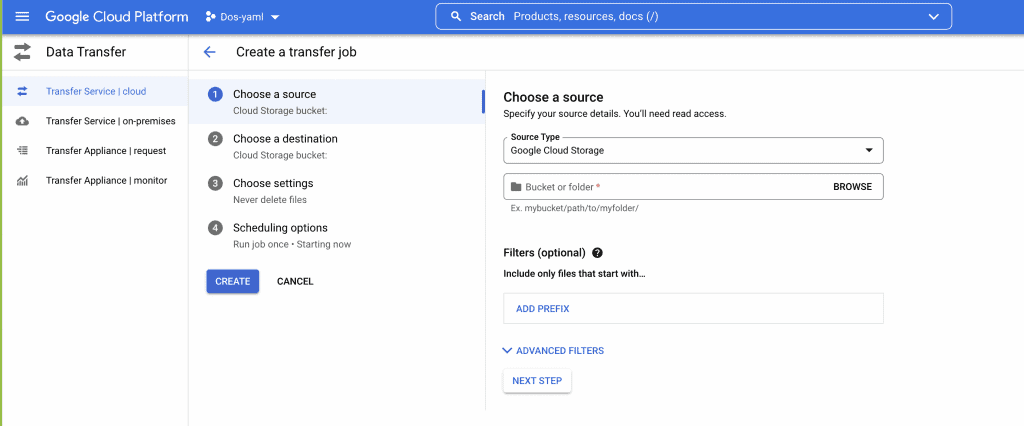Open the hamburger navigation menu
1024x426 pixels.
point(22,16)
